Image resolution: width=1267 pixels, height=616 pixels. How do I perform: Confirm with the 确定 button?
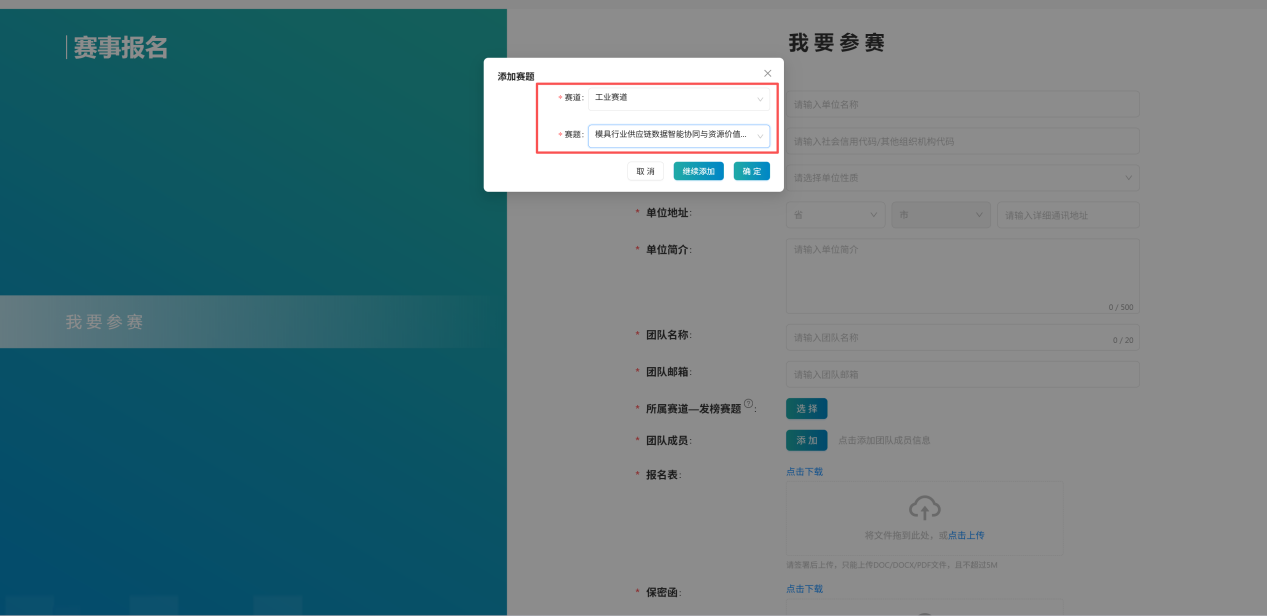(751, 171)
